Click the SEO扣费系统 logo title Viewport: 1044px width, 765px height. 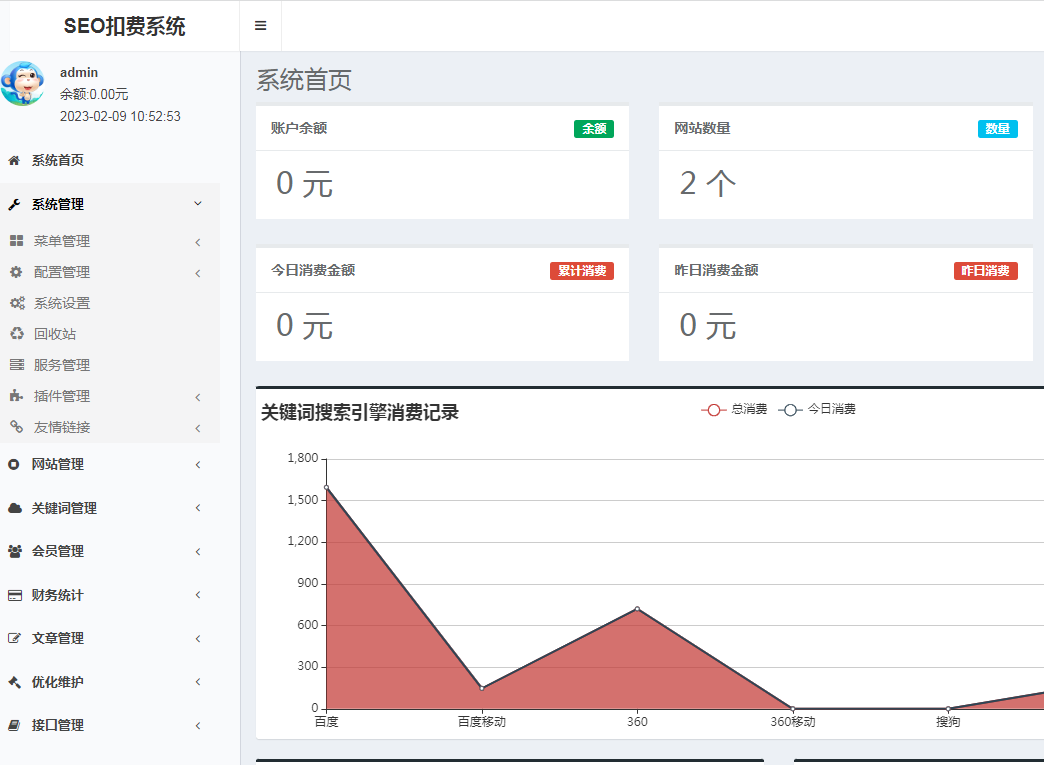click(125, 26)
